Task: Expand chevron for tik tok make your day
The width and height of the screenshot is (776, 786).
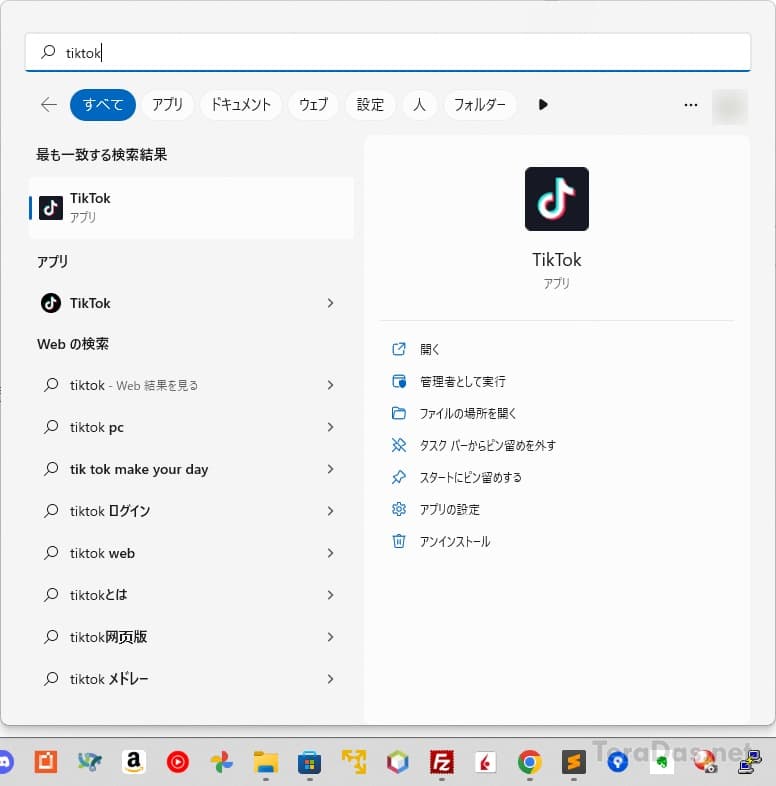Action: pyautogui.click(x=330, y=469)
